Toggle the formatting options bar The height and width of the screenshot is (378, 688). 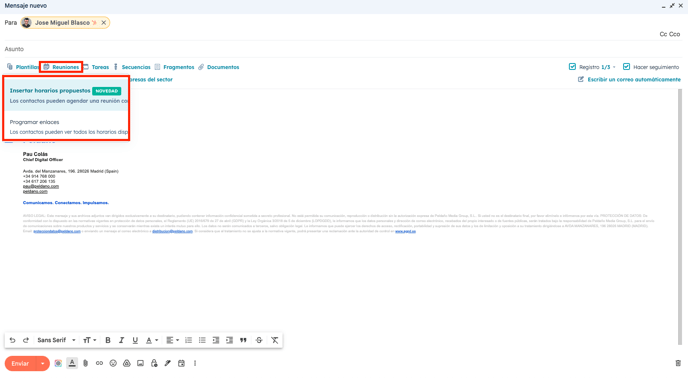pyautogui.click(x=72, y=363)
